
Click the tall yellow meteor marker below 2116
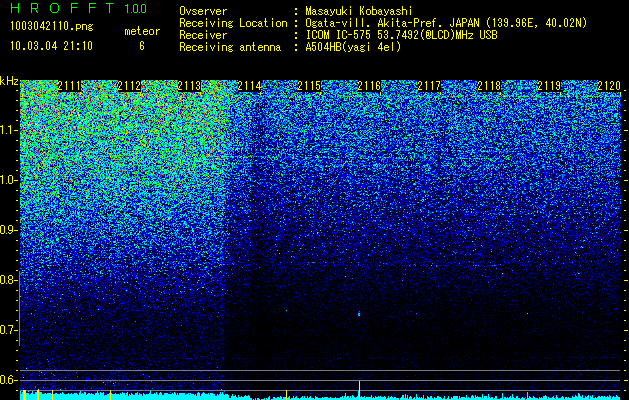pyautogui.click(x=359, y=389)
